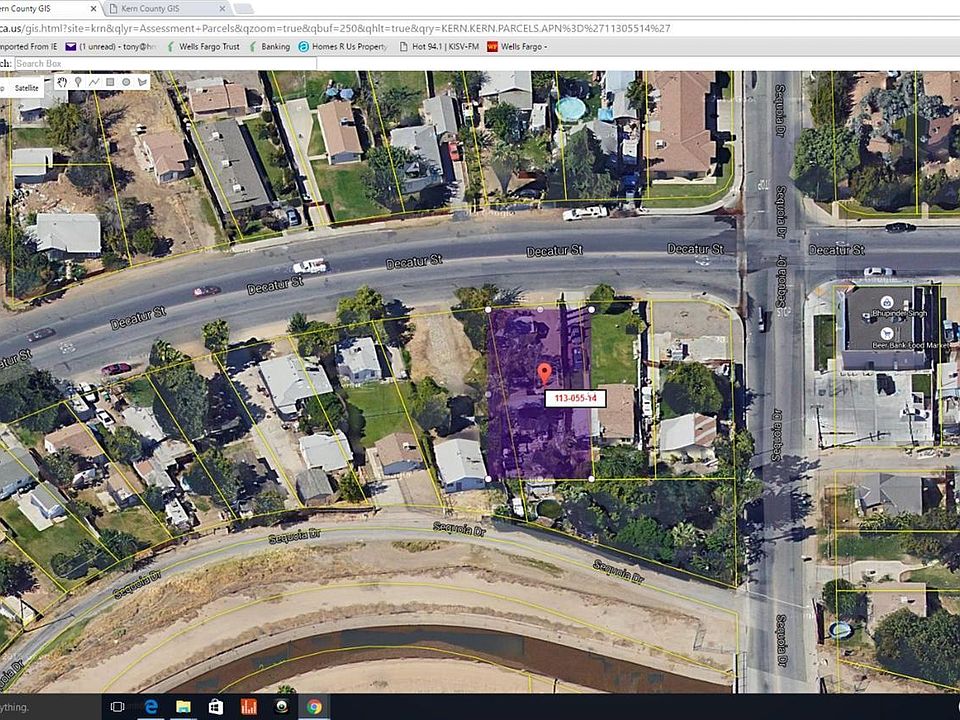
Task: Choose the marker pin drawing tool
Action: [x=78, y=82]
